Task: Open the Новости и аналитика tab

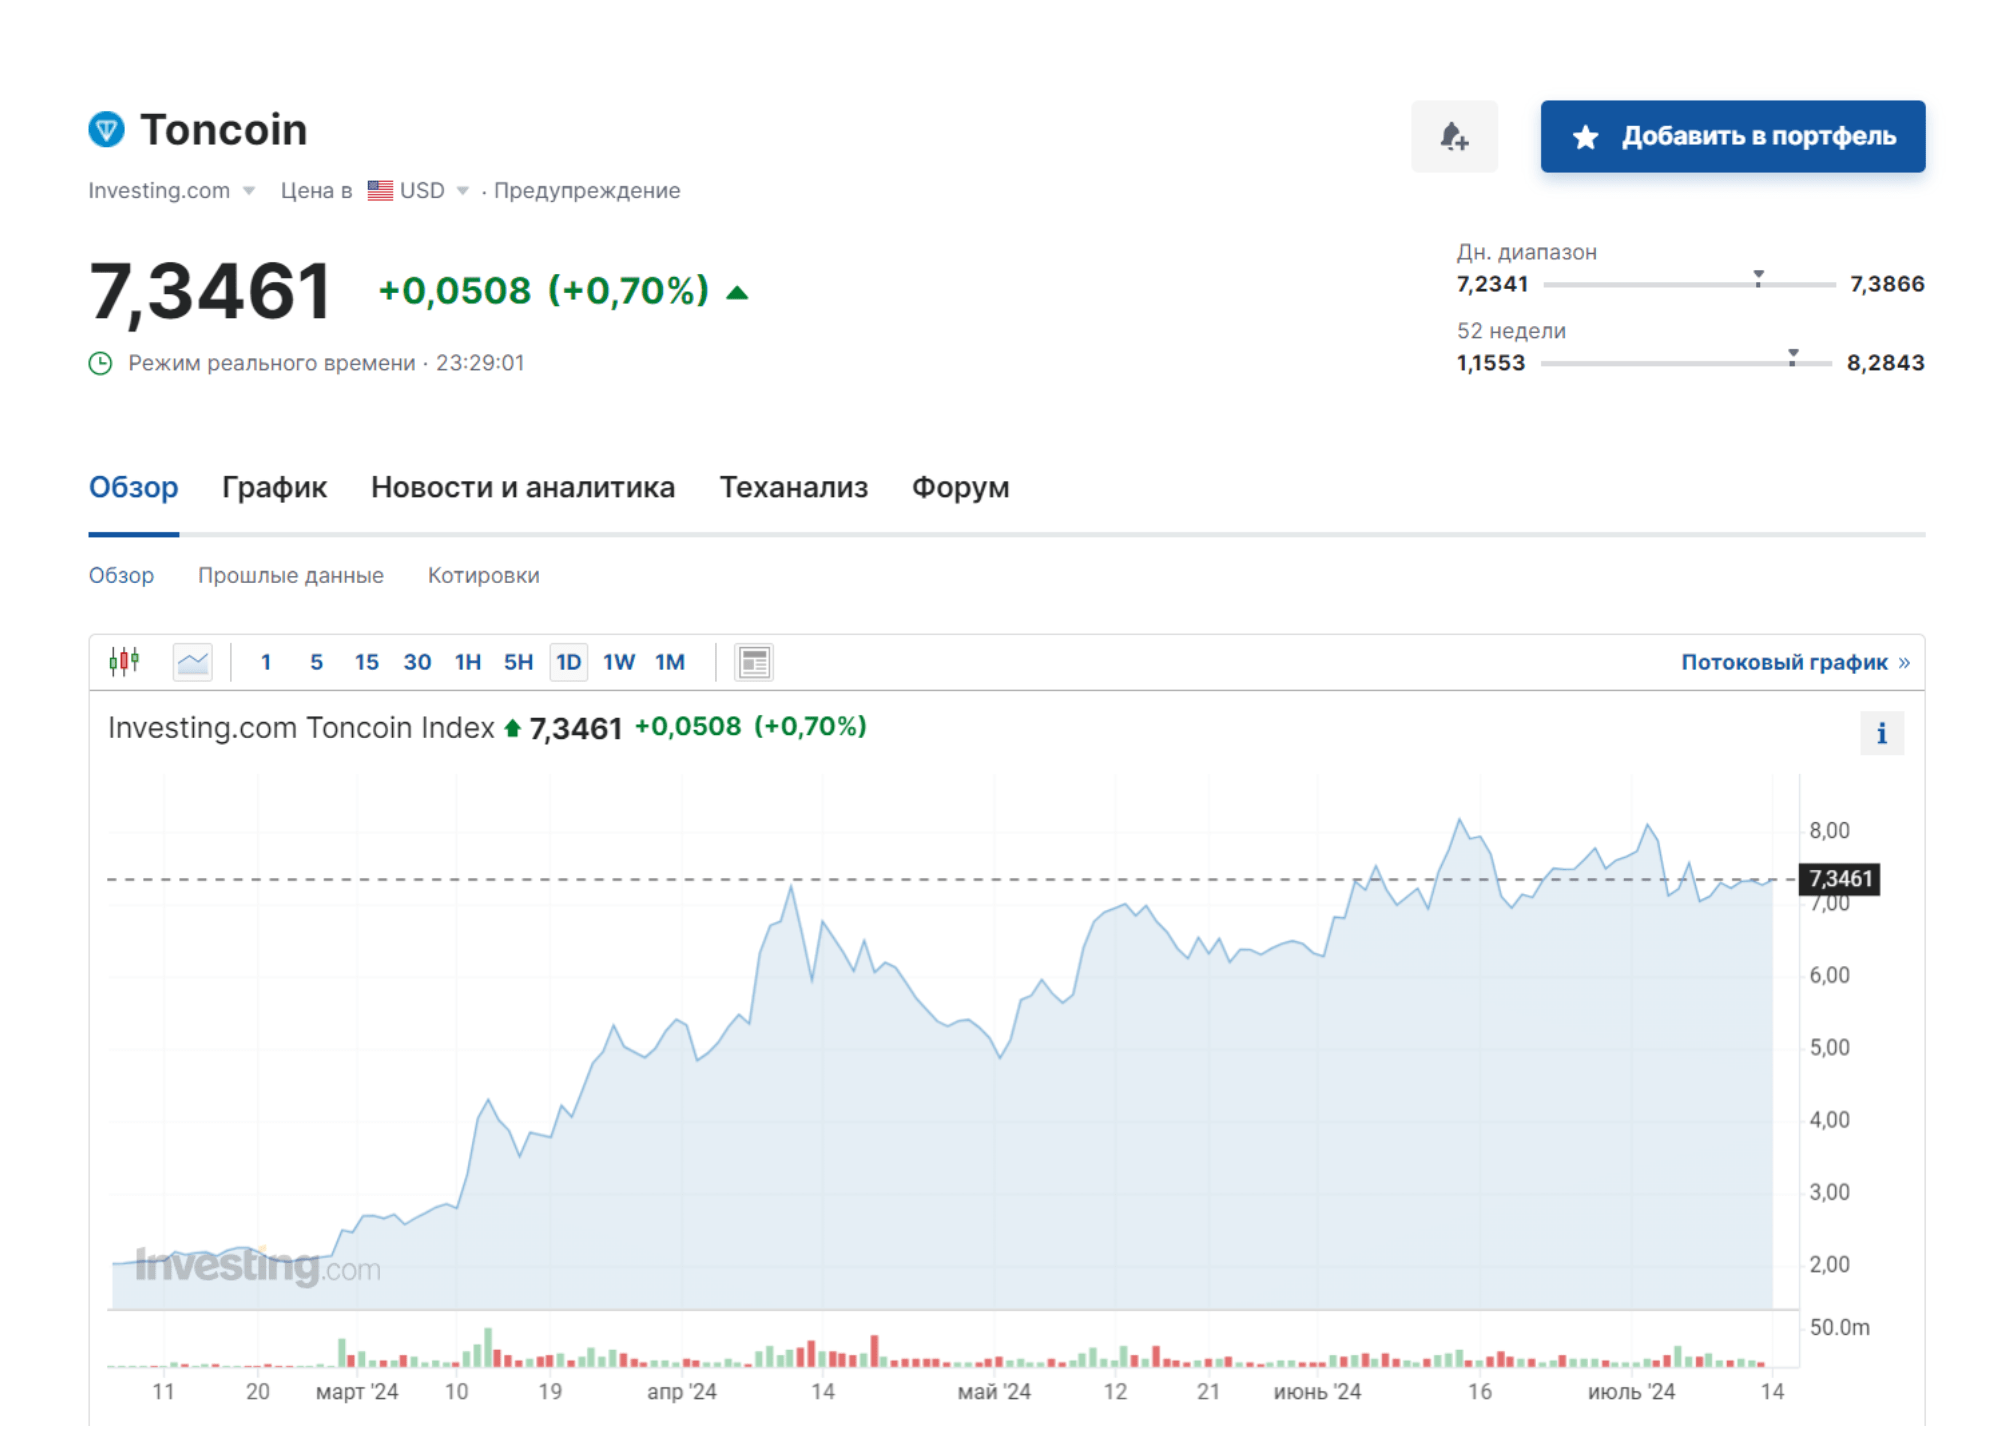Action: pos(523,487)
